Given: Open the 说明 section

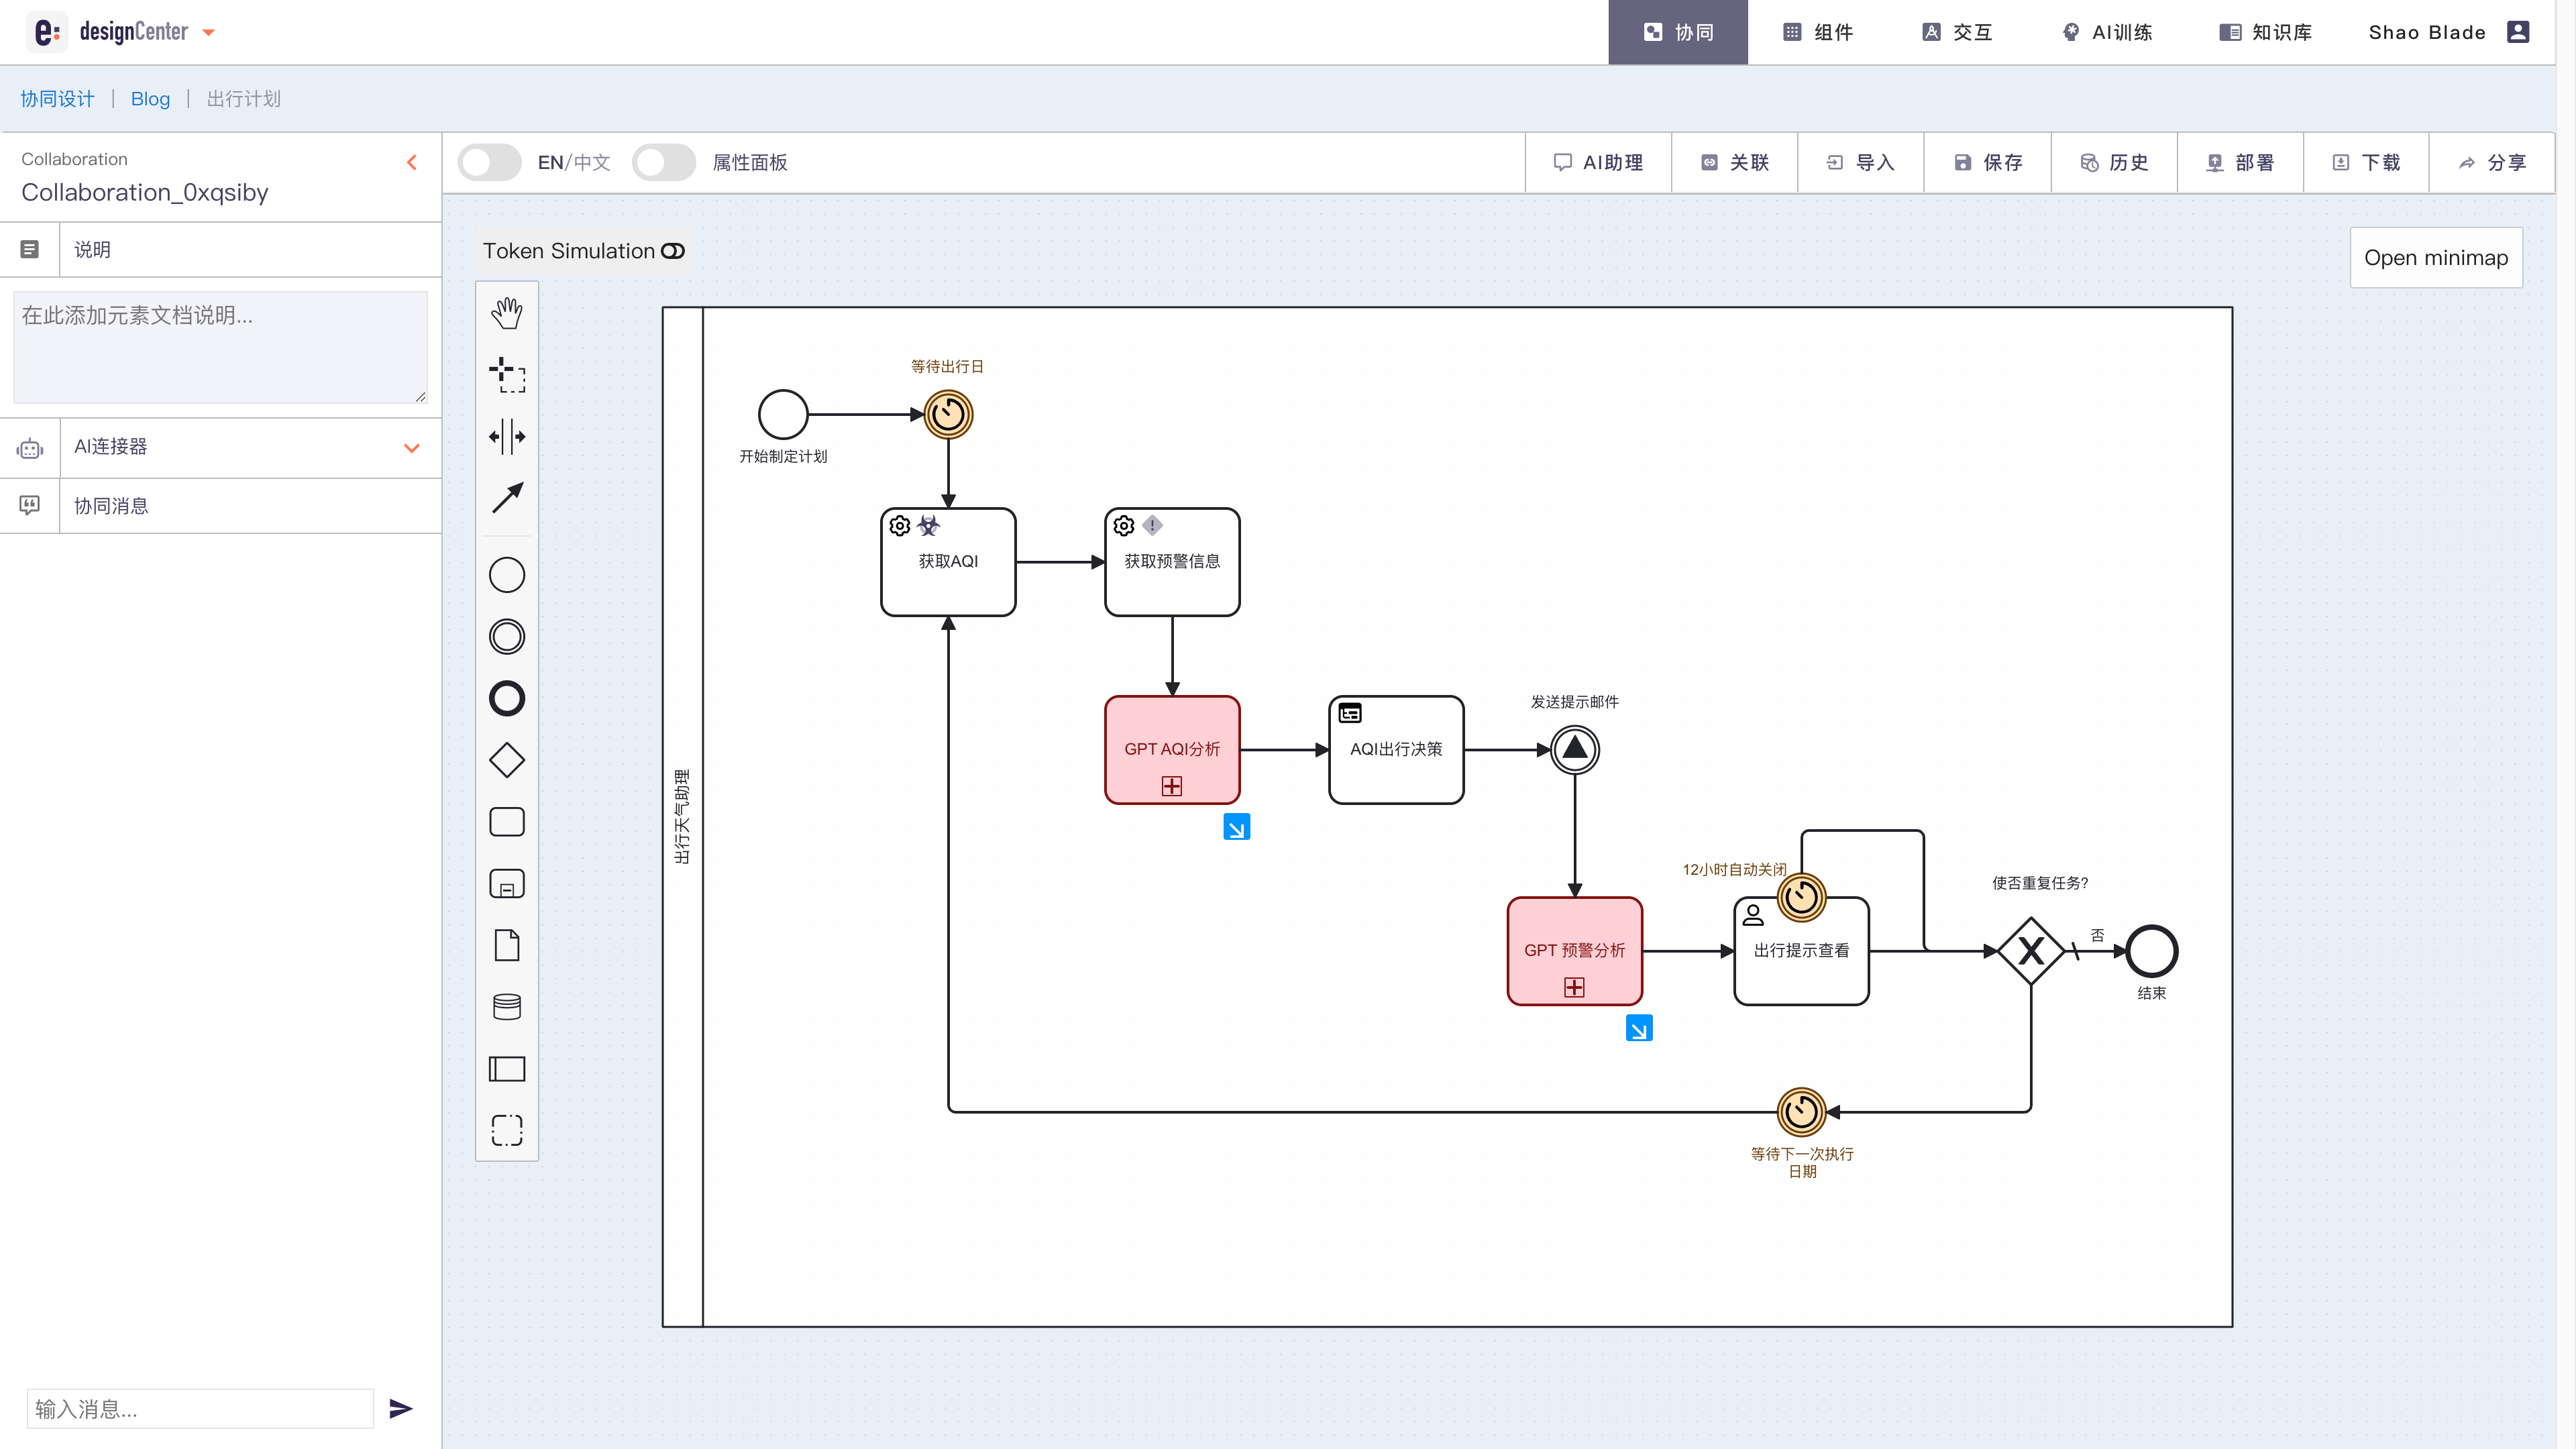Looking at the screenshot, I should (221, 249).
